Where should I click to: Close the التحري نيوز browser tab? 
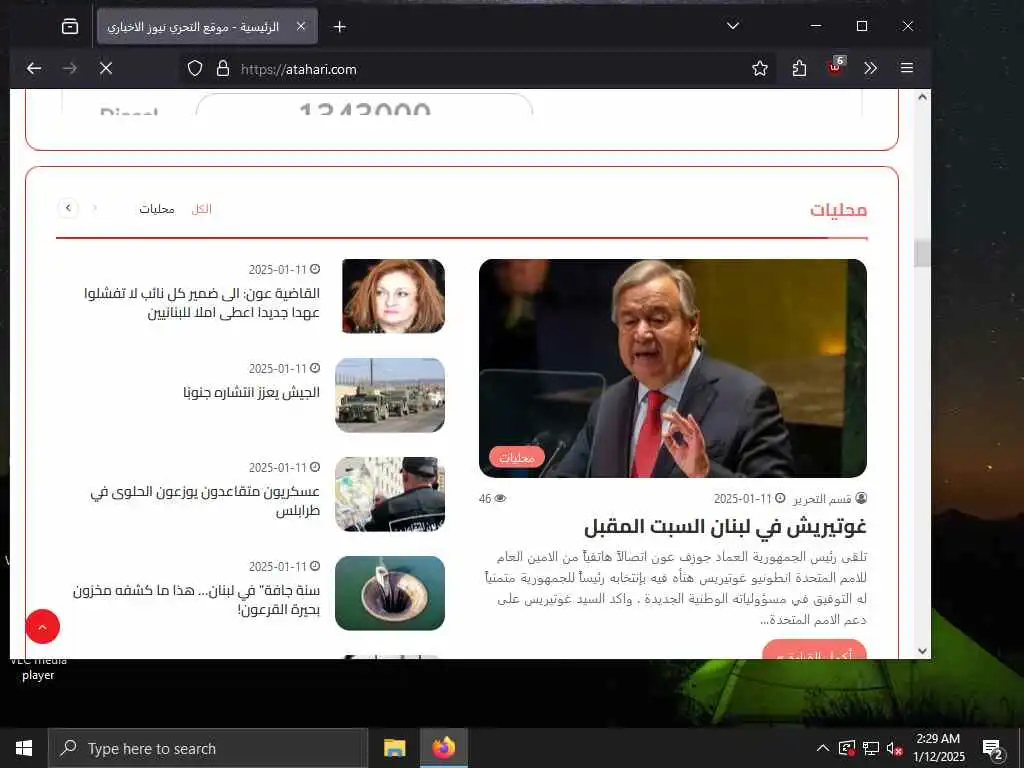[x=301, y=26]
